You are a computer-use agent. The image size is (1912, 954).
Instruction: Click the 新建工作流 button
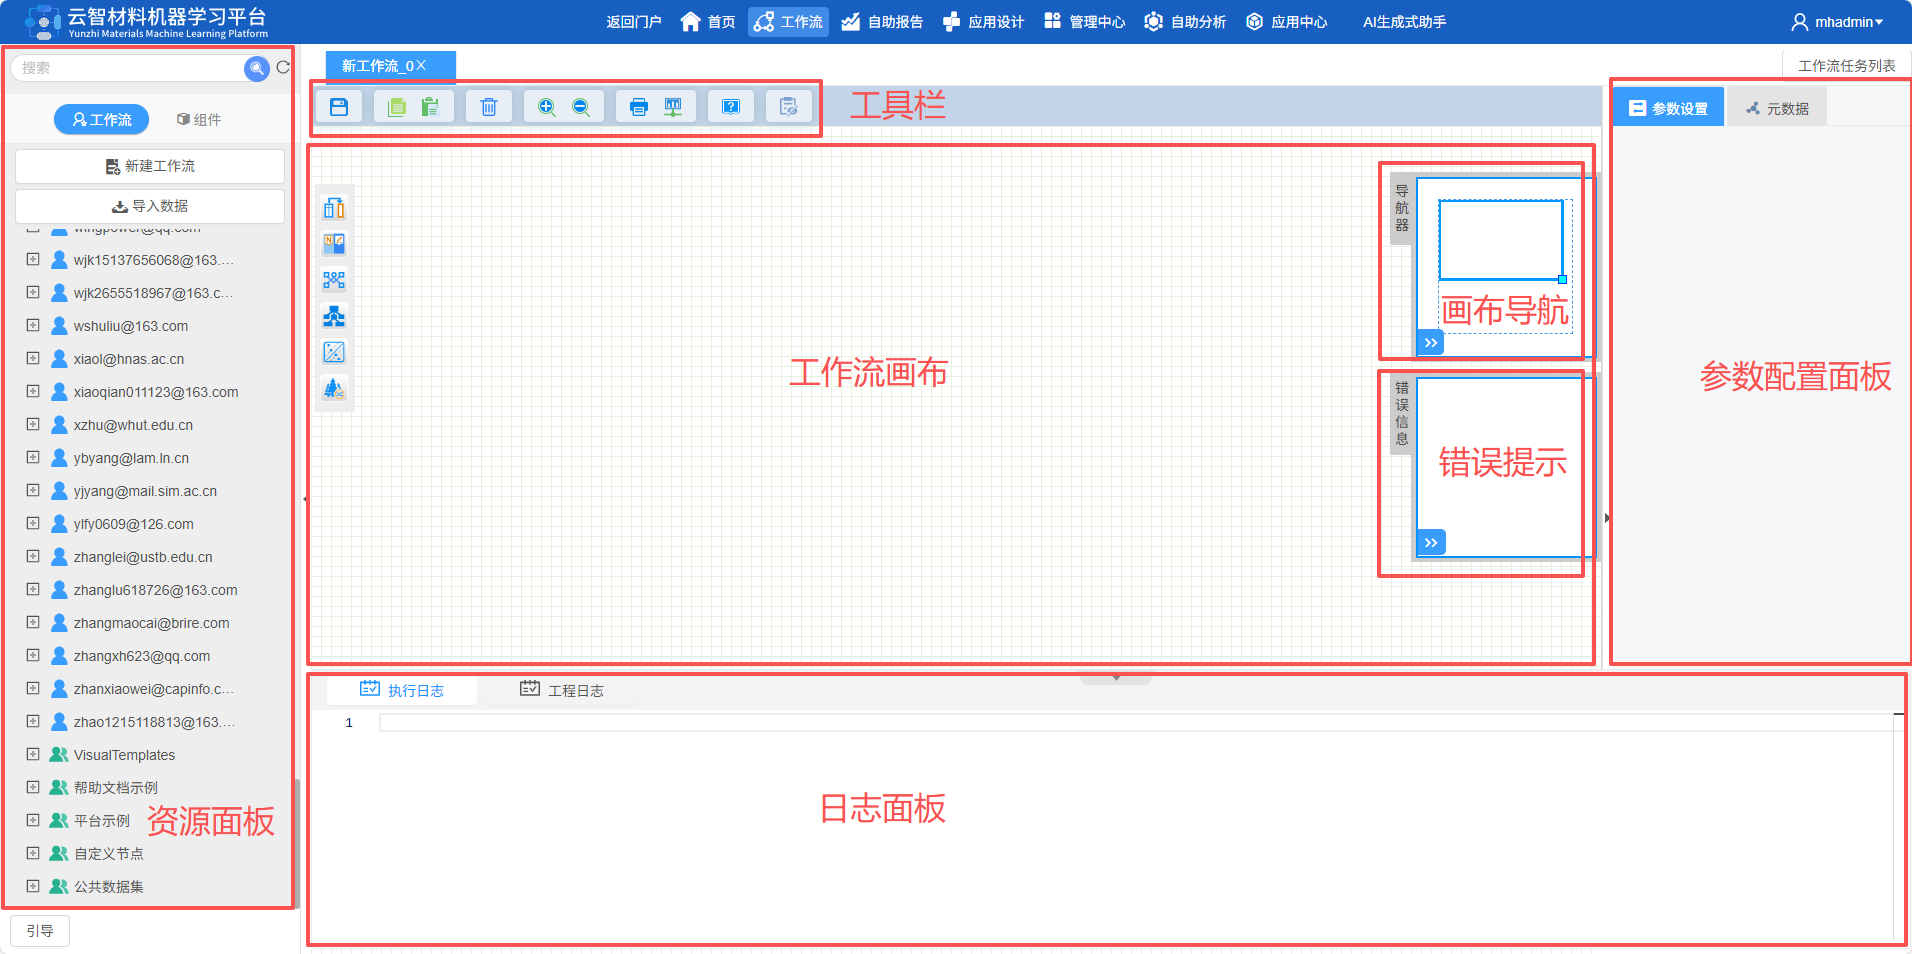point(151,166)
